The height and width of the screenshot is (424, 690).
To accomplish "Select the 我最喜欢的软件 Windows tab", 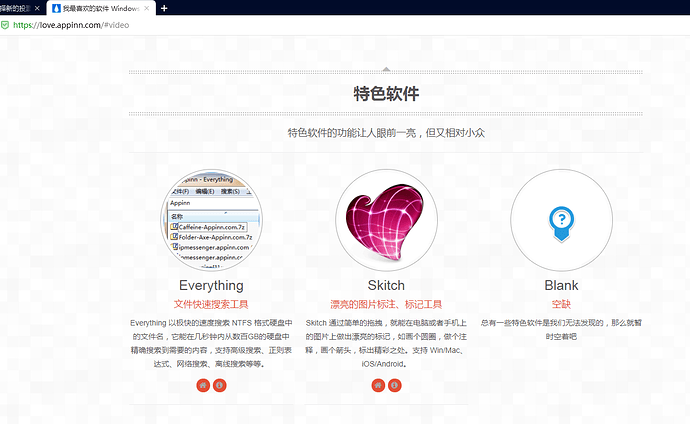I will coord(101,8).
